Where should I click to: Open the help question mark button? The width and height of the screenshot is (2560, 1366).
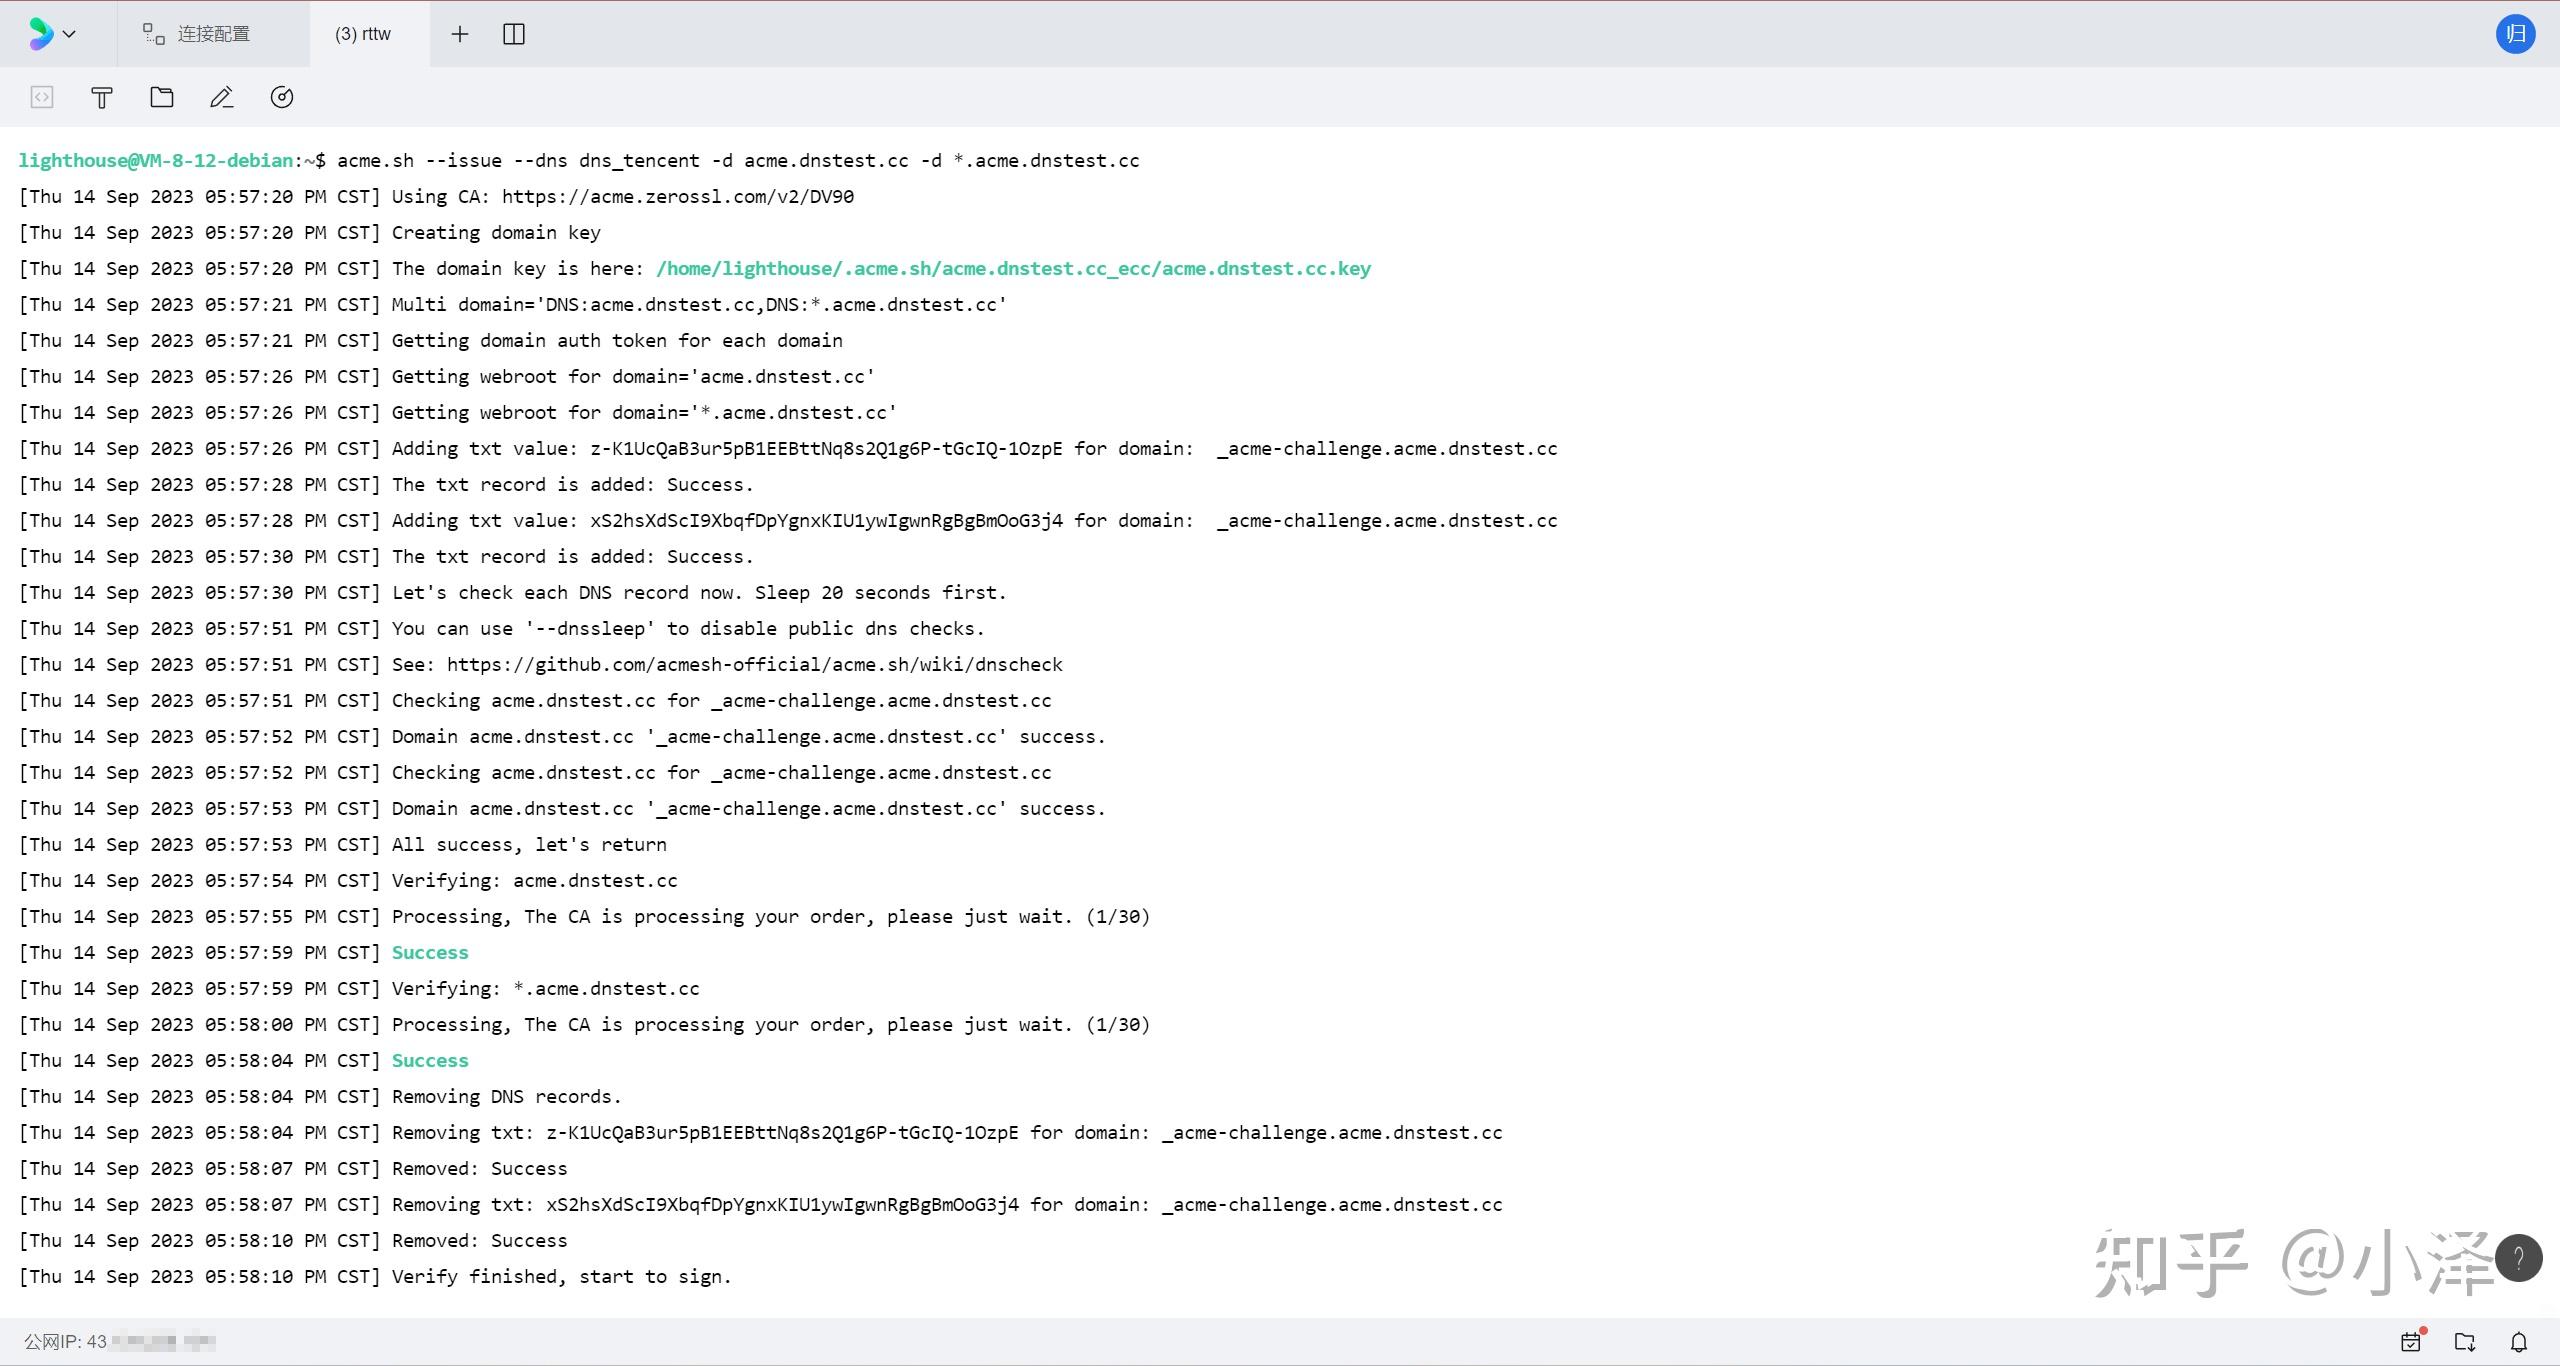tap(2518, 1258)
